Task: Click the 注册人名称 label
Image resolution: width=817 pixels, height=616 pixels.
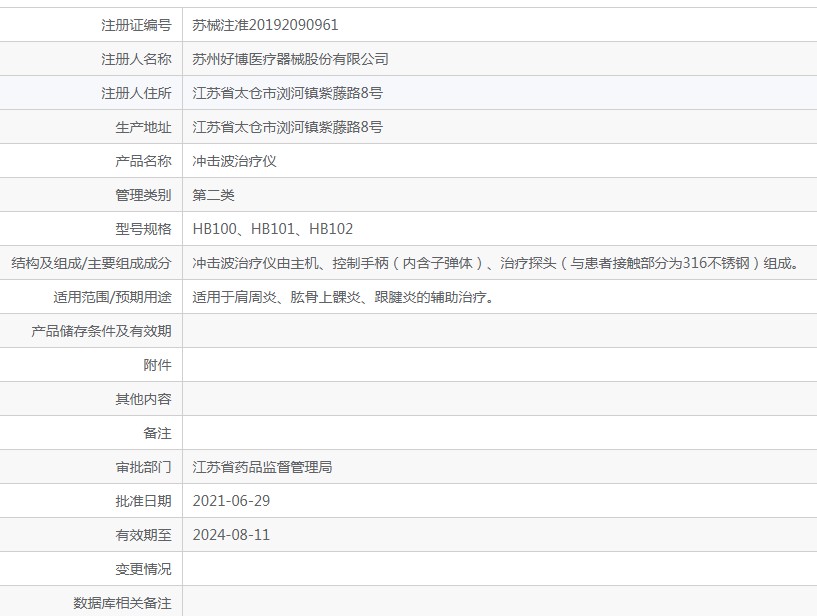Action: tap(136, 59)
